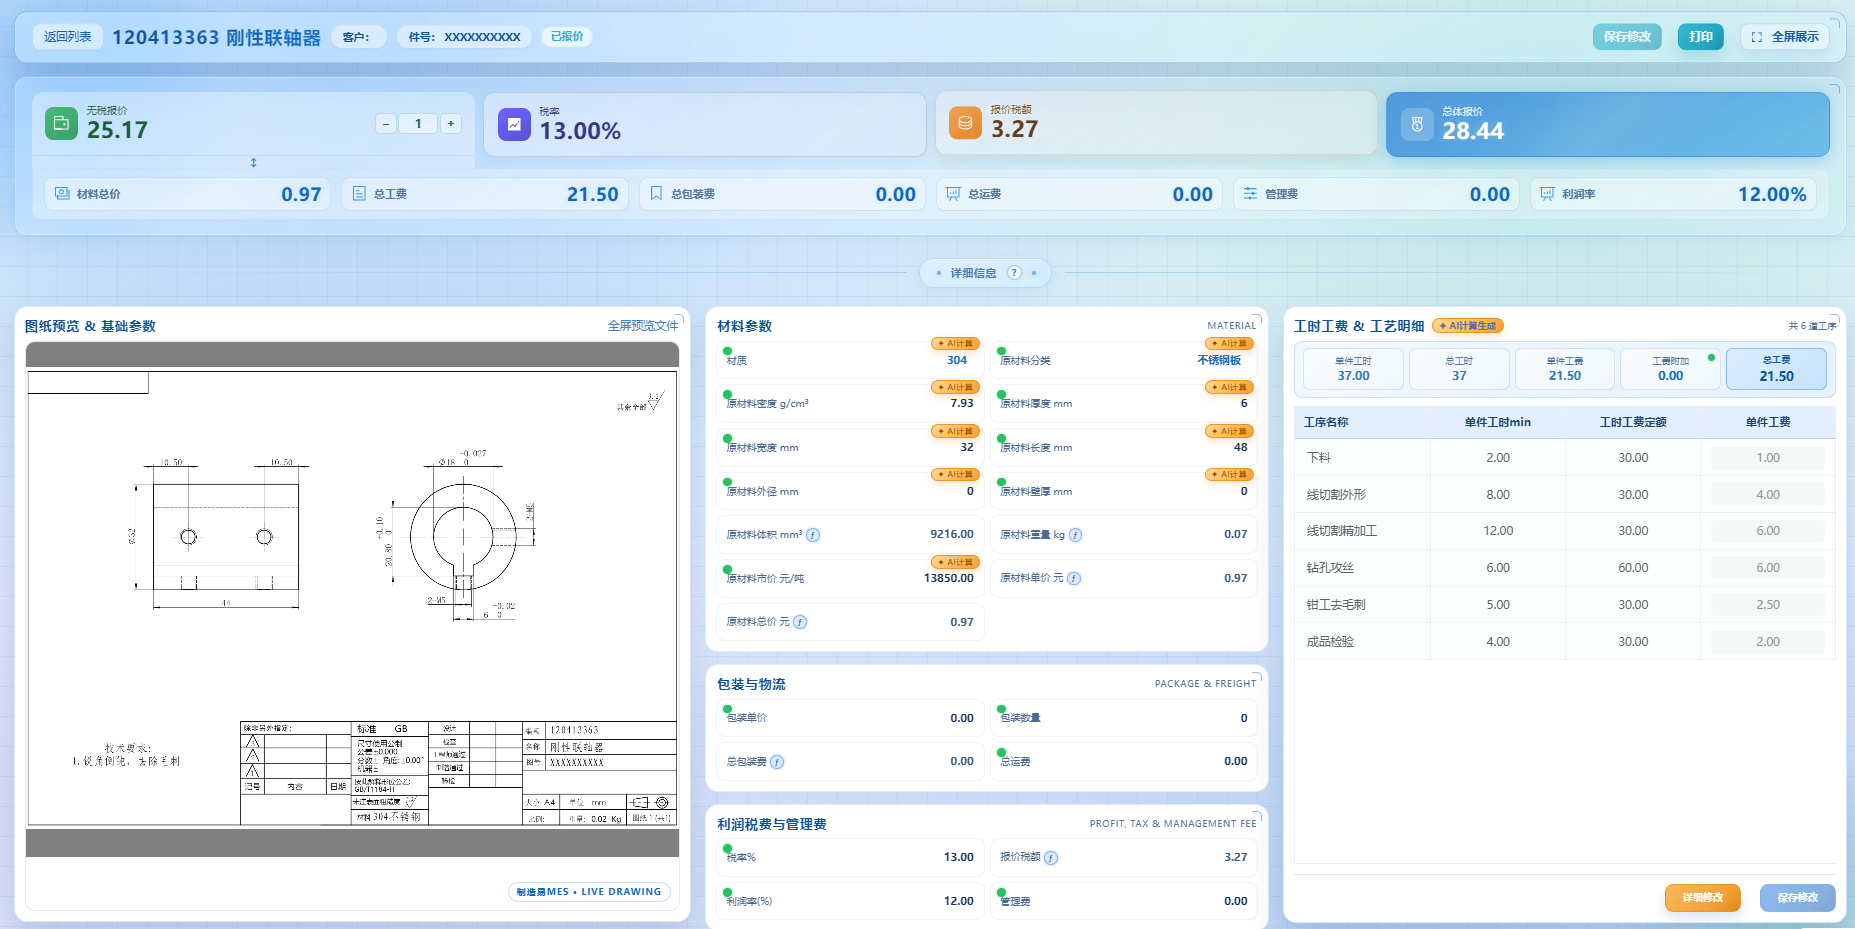Click the 利润率 presentation icon

[1547, 193]
